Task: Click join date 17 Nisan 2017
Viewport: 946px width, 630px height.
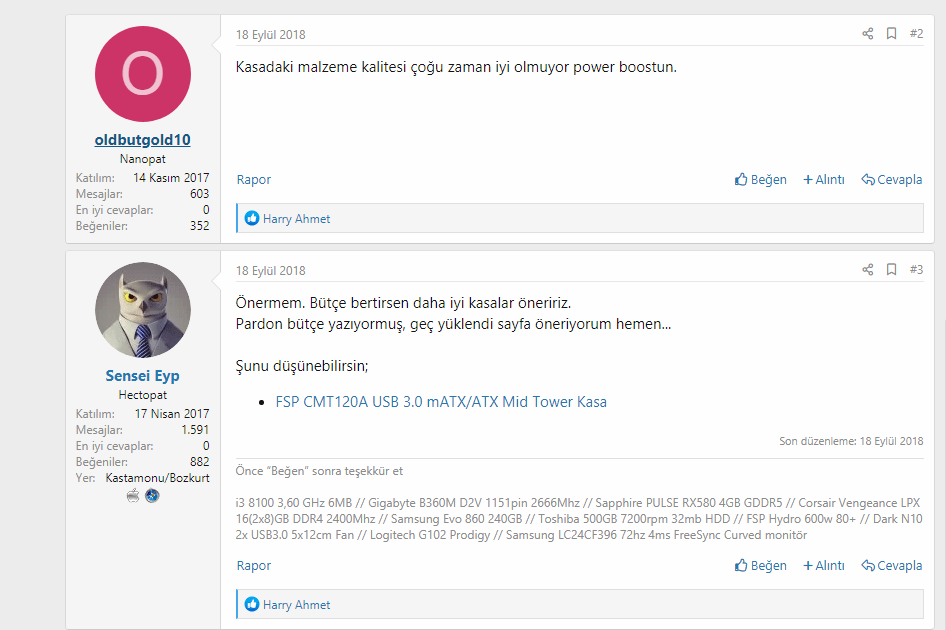Action: coord(172,414)
